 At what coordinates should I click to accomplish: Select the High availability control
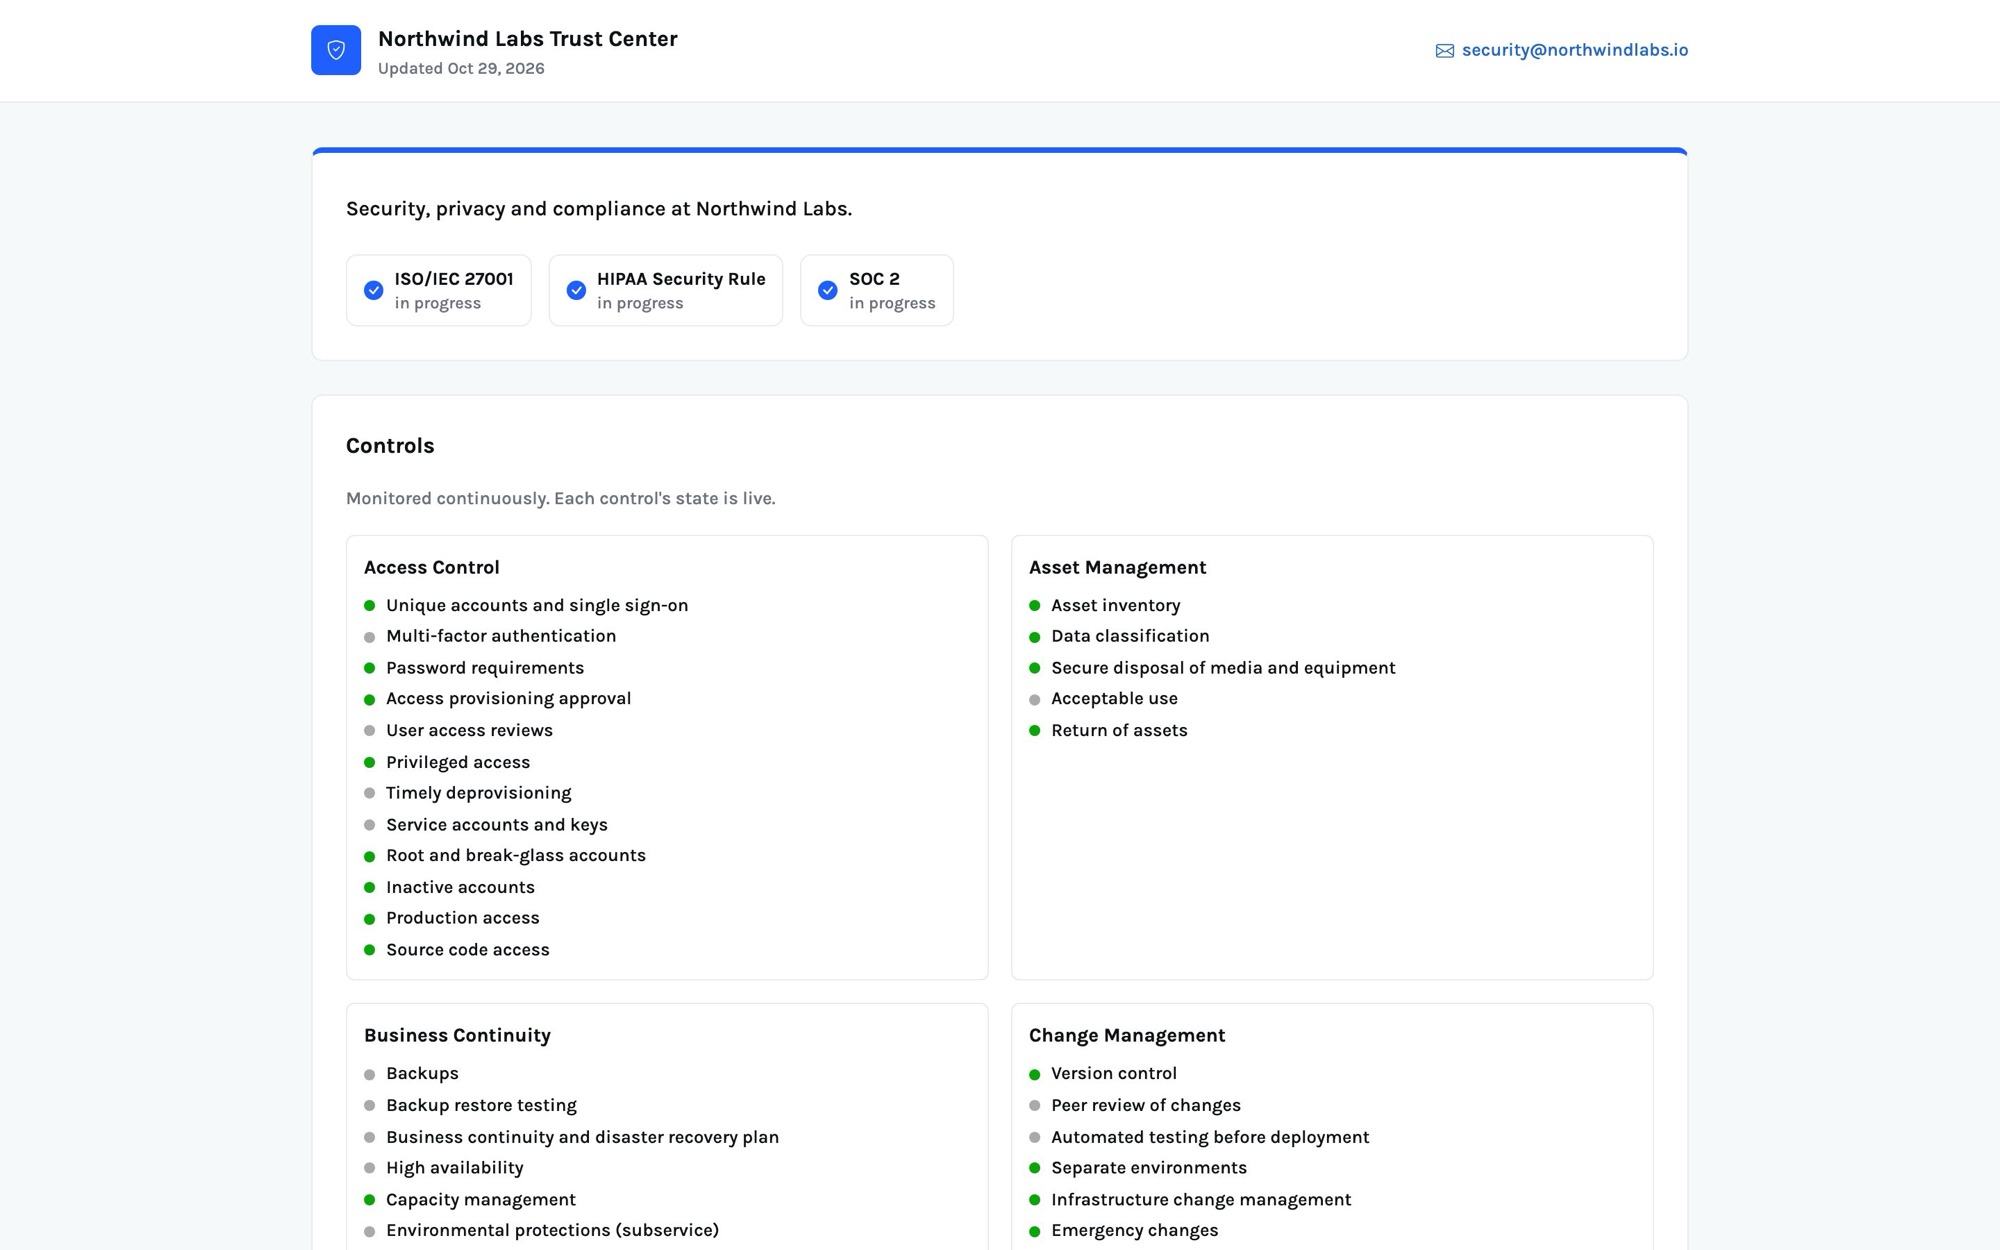[455, 1168]
